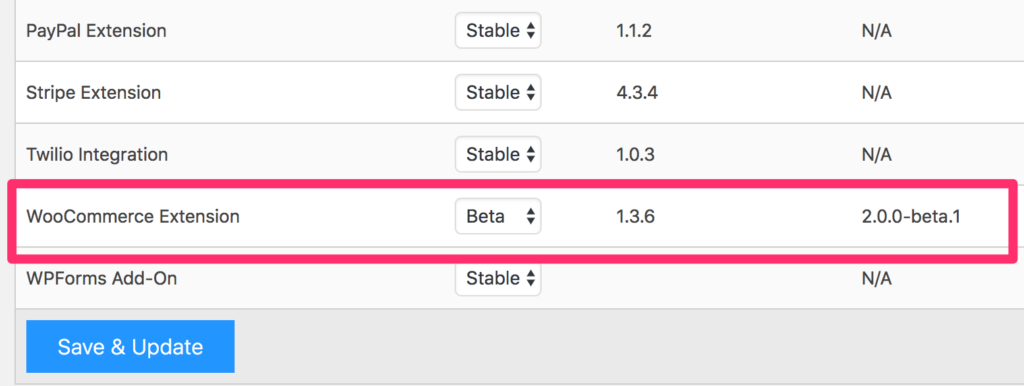Screen dimensions: 1024x386
Task: Click the up-down arrows on Stripe dropdown
Action: (x=530, y=92)
